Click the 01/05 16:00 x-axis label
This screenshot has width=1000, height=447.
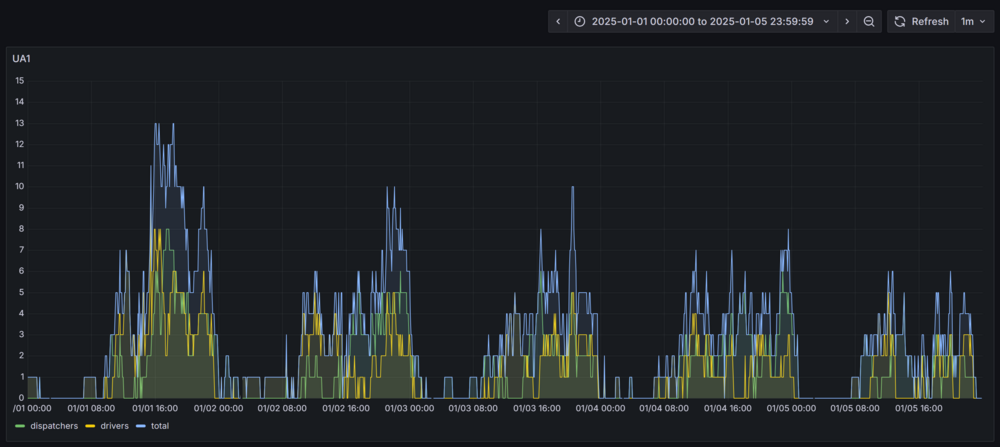pos(920,408)
